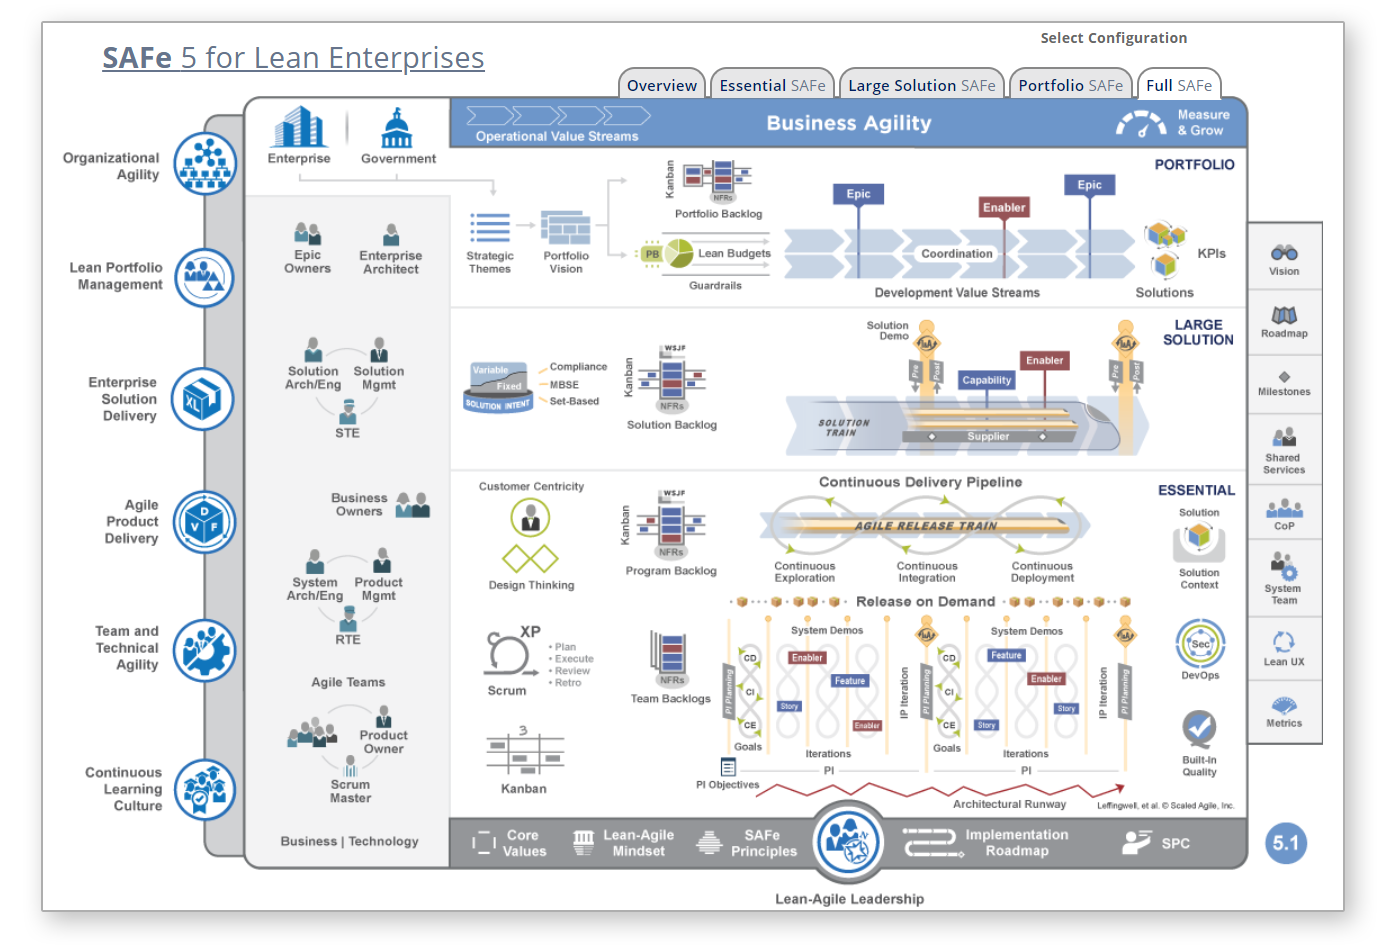Screen dimensions: 1400x950
Task: Click the Portfolio Vision icon
Action: (566, 228)
